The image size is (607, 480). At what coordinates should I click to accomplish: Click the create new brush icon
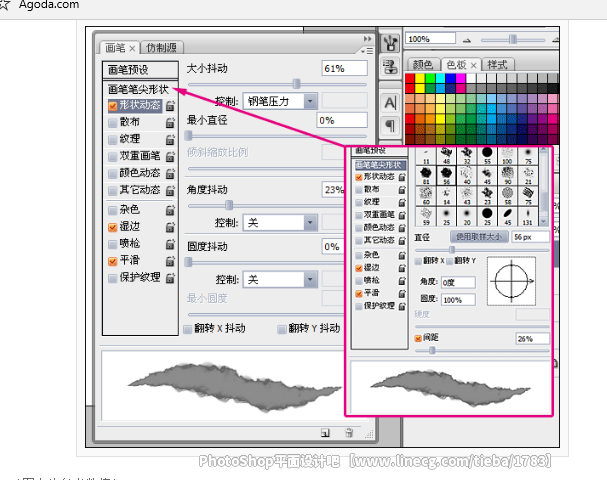pos(325,433)
